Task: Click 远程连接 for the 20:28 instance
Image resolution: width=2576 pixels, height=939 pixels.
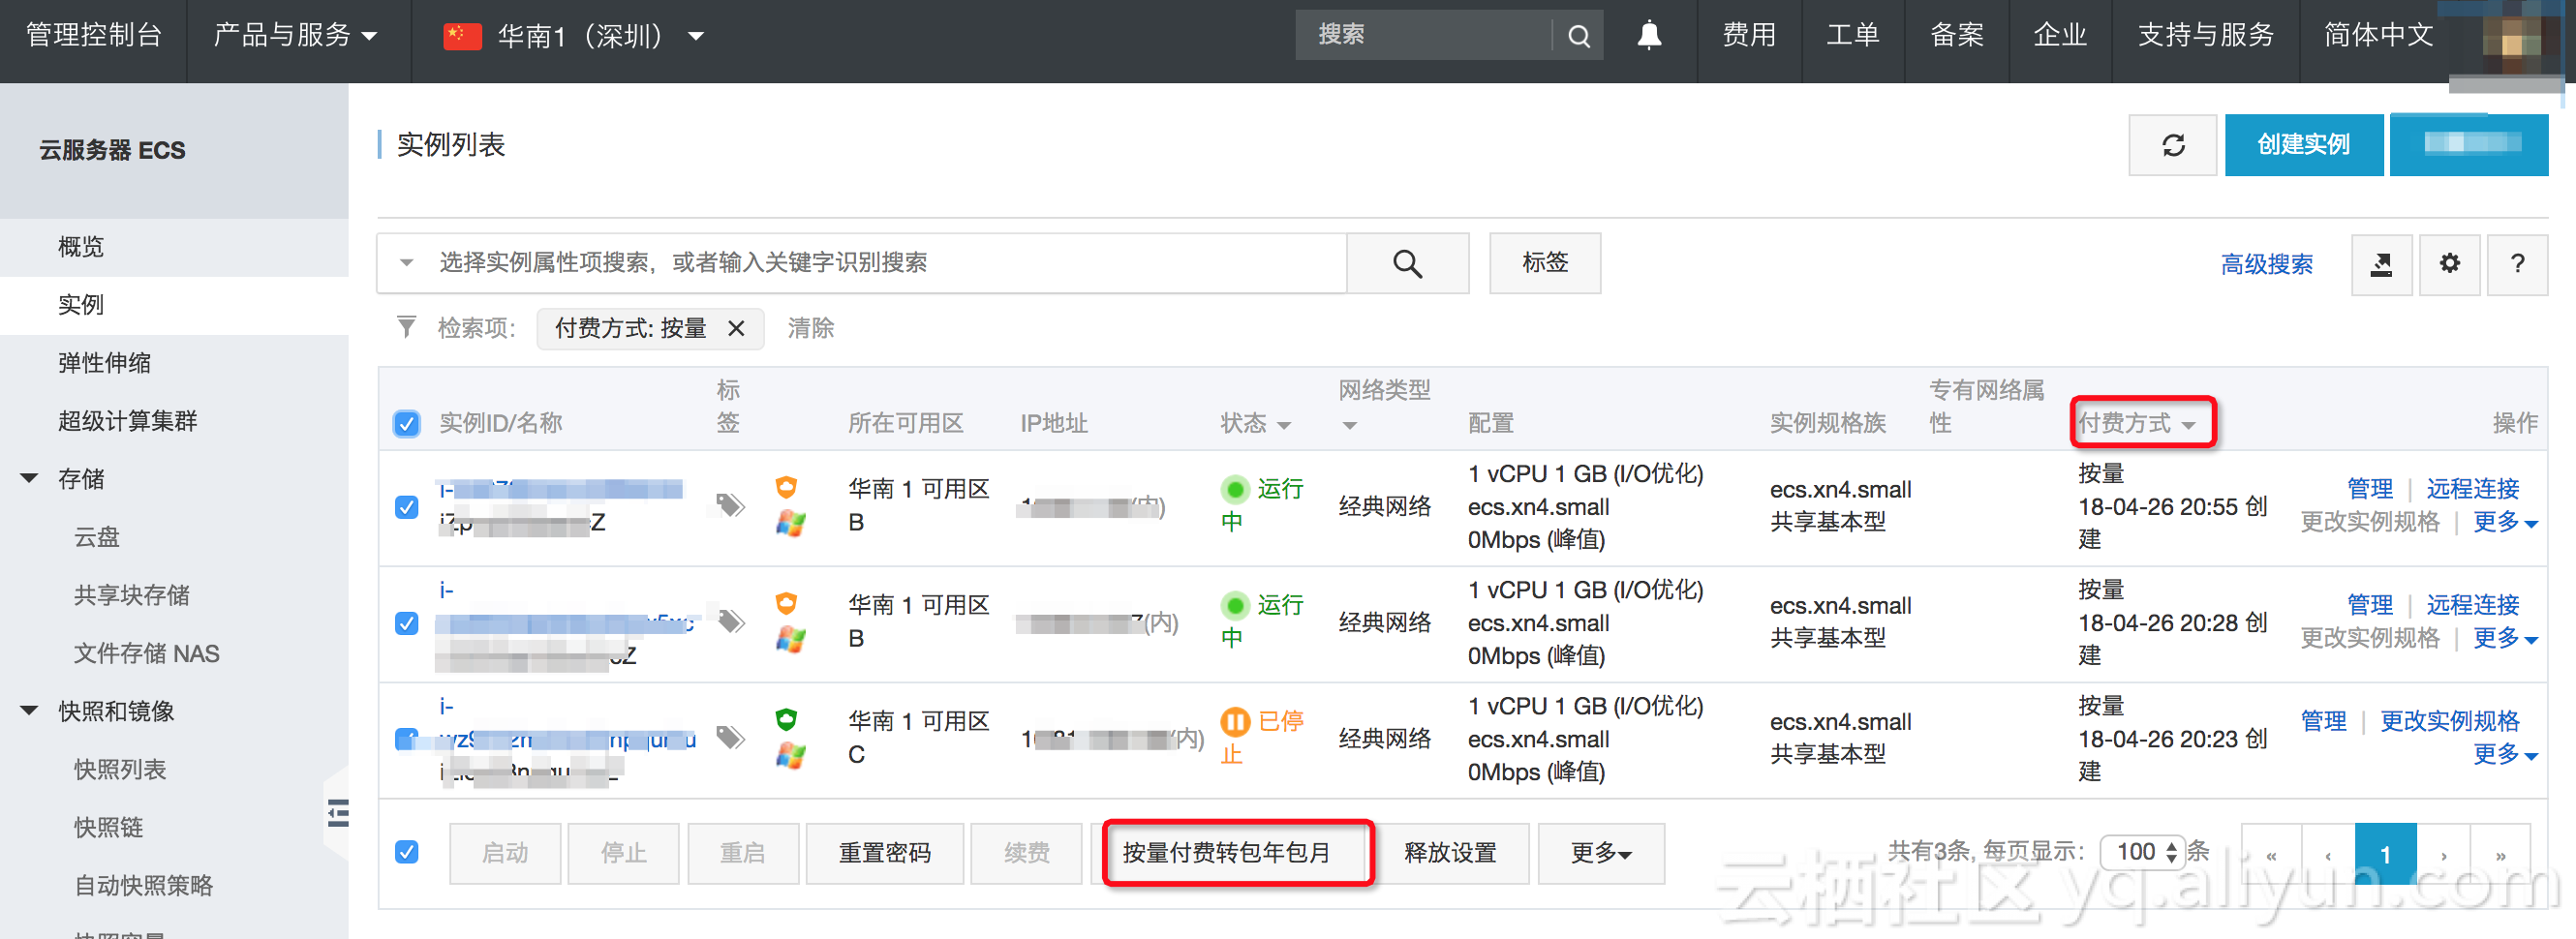Action: tap(2472, 605)
